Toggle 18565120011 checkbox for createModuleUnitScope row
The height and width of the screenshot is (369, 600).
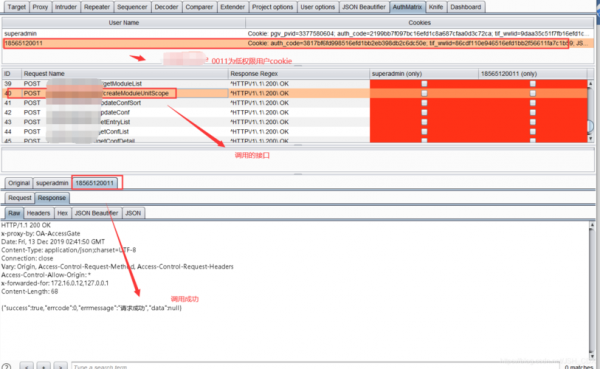click(x=533, y=93)
